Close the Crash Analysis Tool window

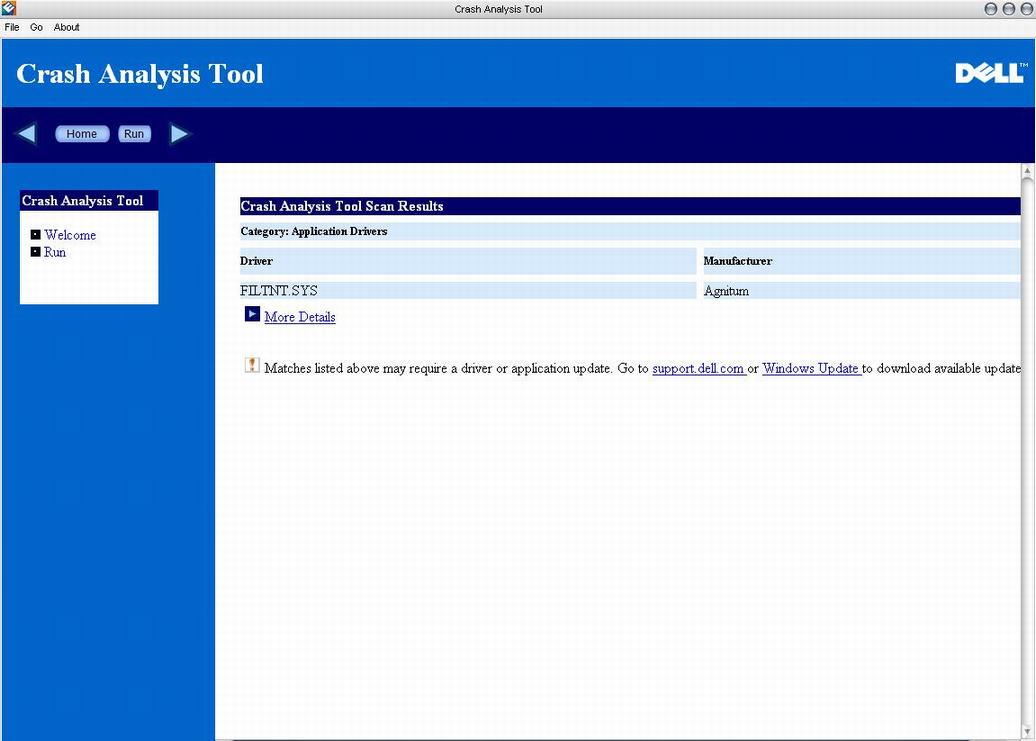point(1027,9)
